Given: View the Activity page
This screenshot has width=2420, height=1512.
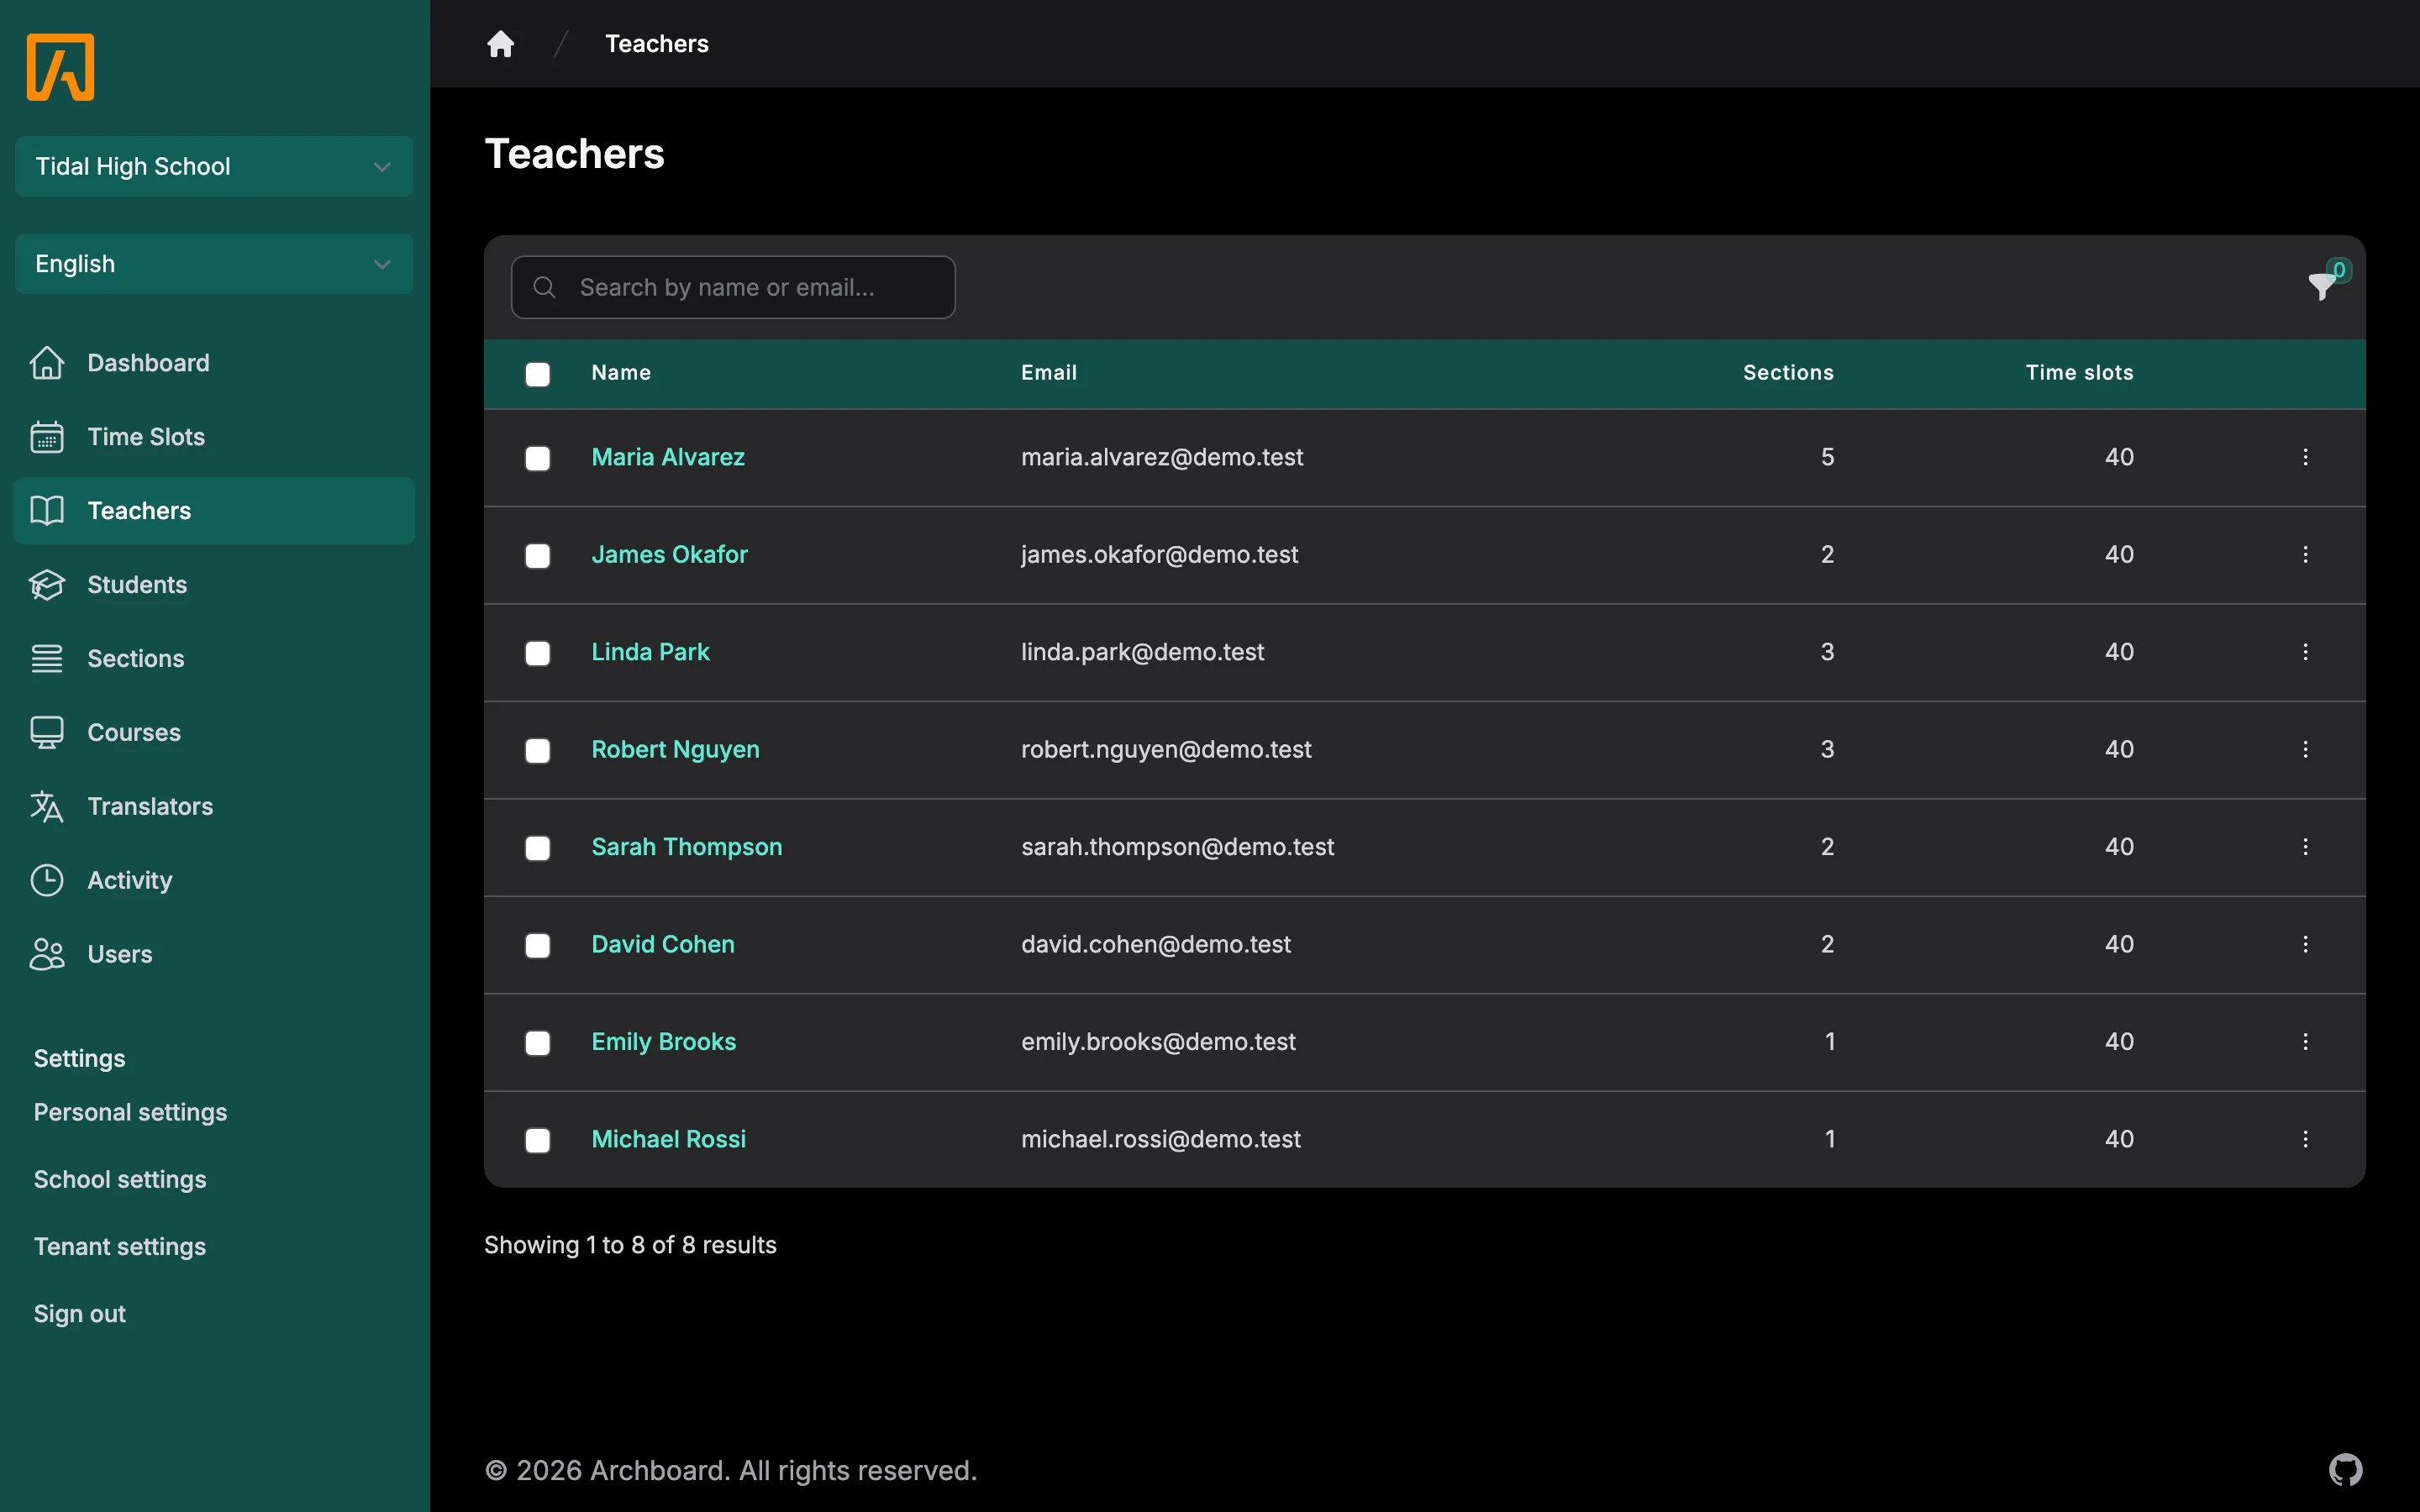Looking at the screenshot, I should [x=214, y=881].
